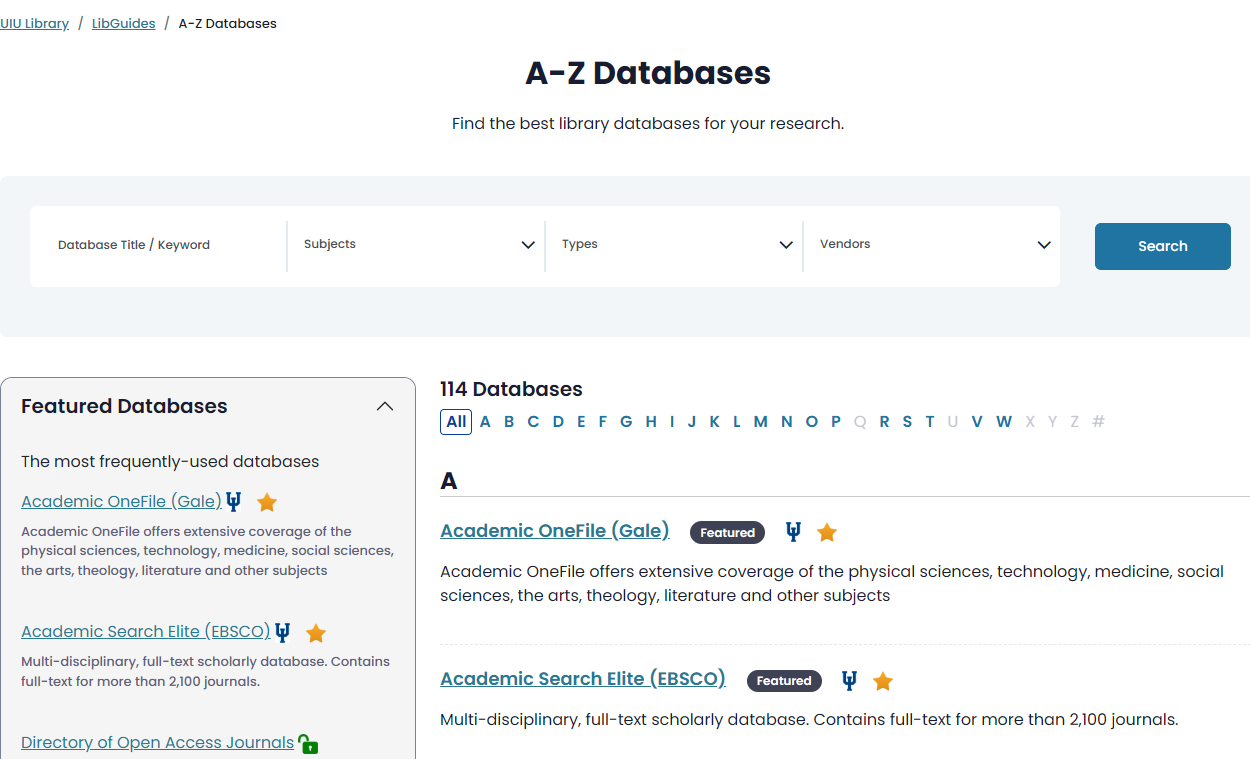Open Directory of Open Access Journals link
This screenshot has width=1250, height=759.
tap(158, 743)
